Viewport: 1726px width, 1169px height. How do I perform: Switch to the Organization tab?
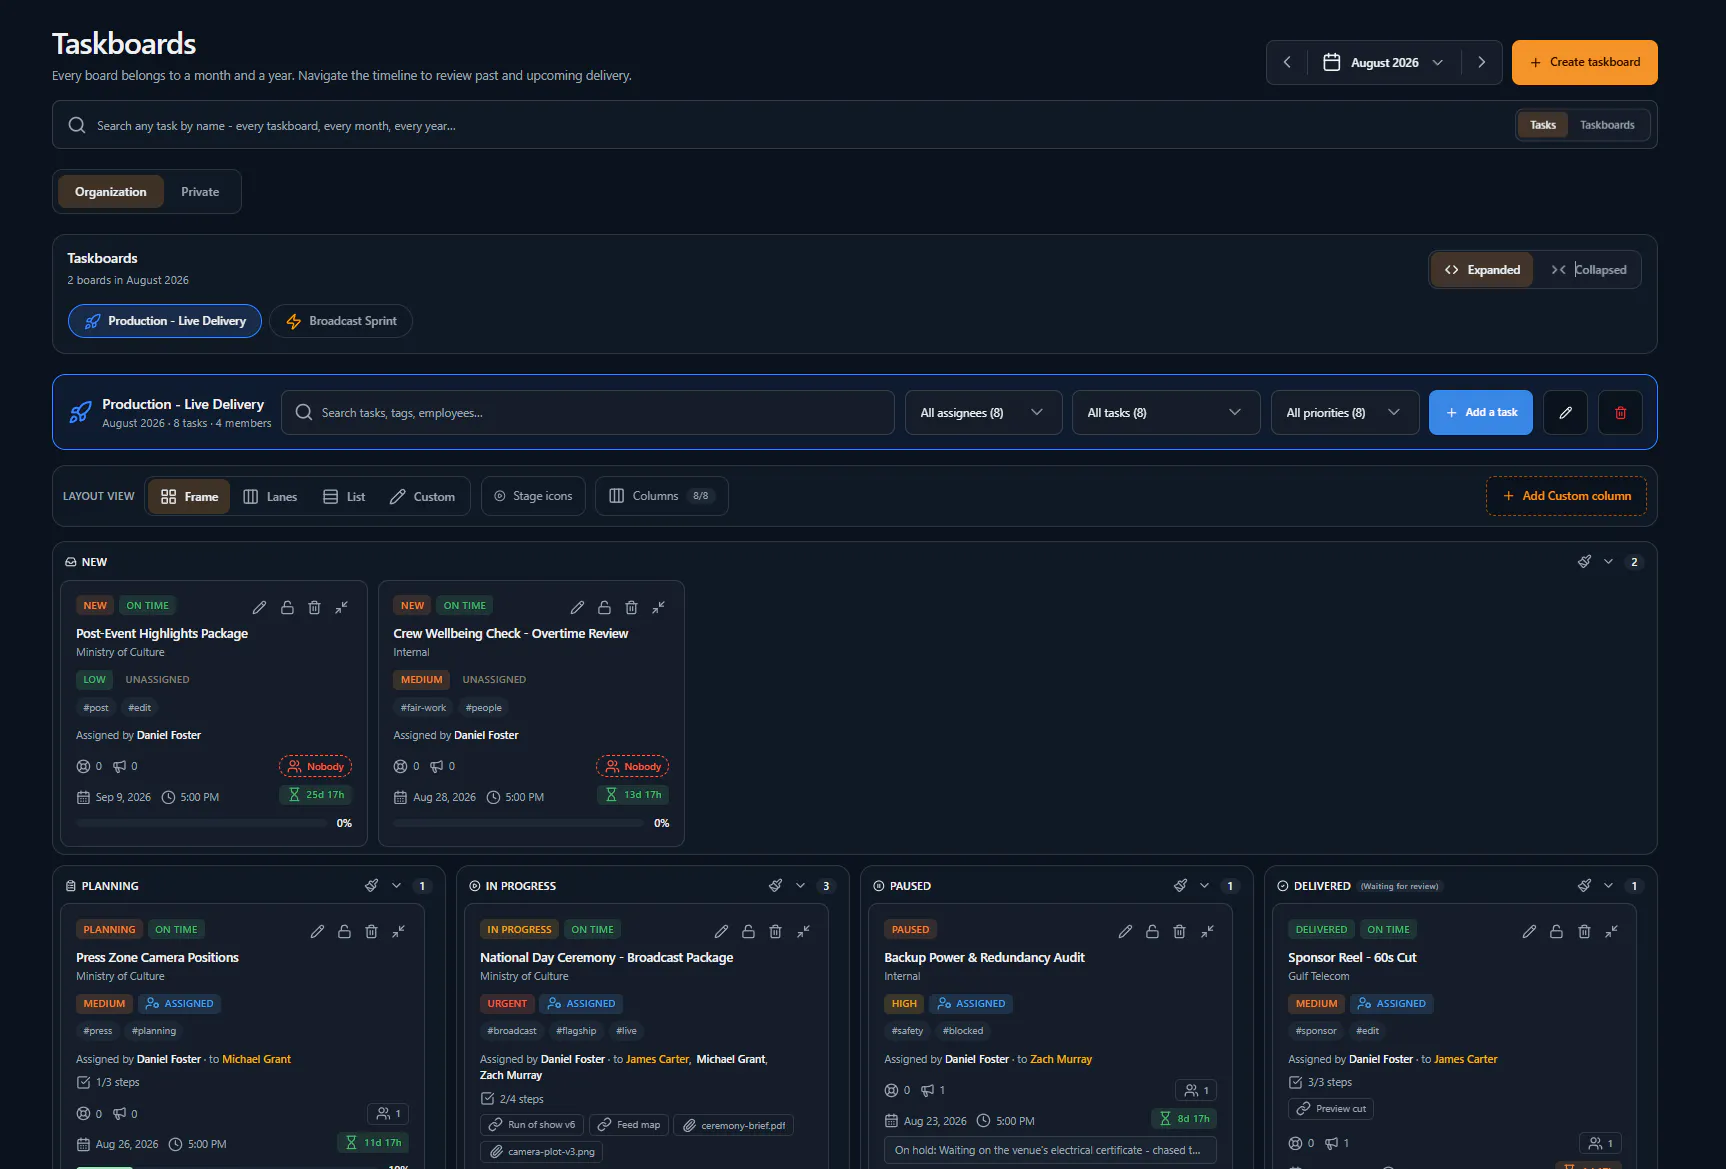111,192
